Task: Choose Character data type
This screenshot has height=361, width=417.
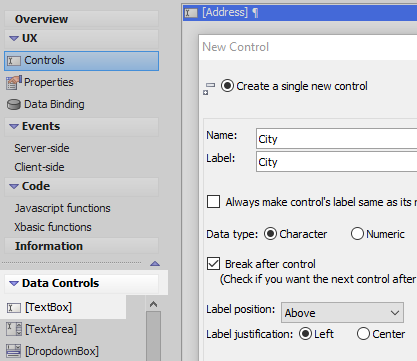Action: pos(270,234)
